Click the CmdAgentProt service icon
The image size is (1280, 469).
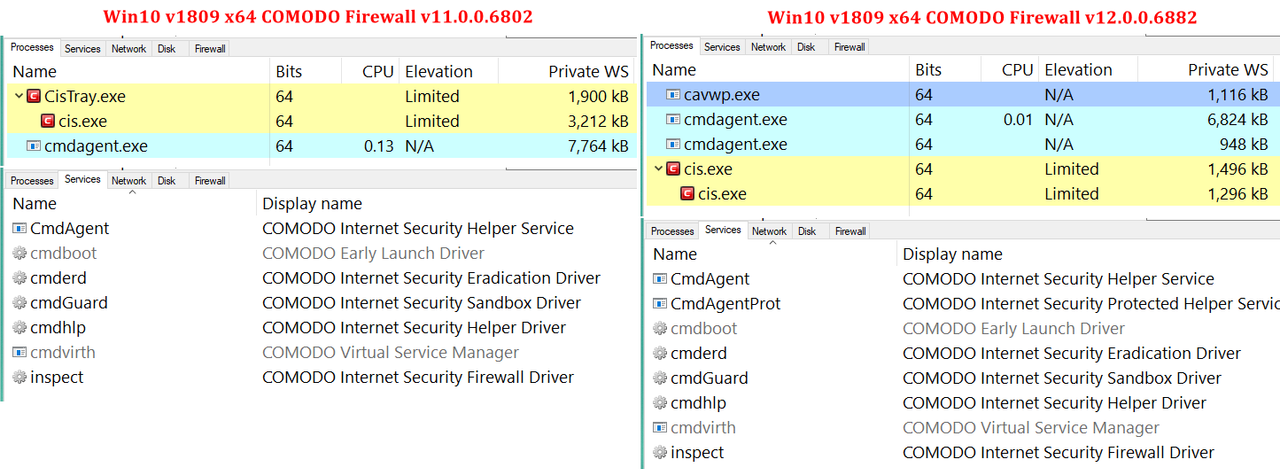tap(660, 304)
